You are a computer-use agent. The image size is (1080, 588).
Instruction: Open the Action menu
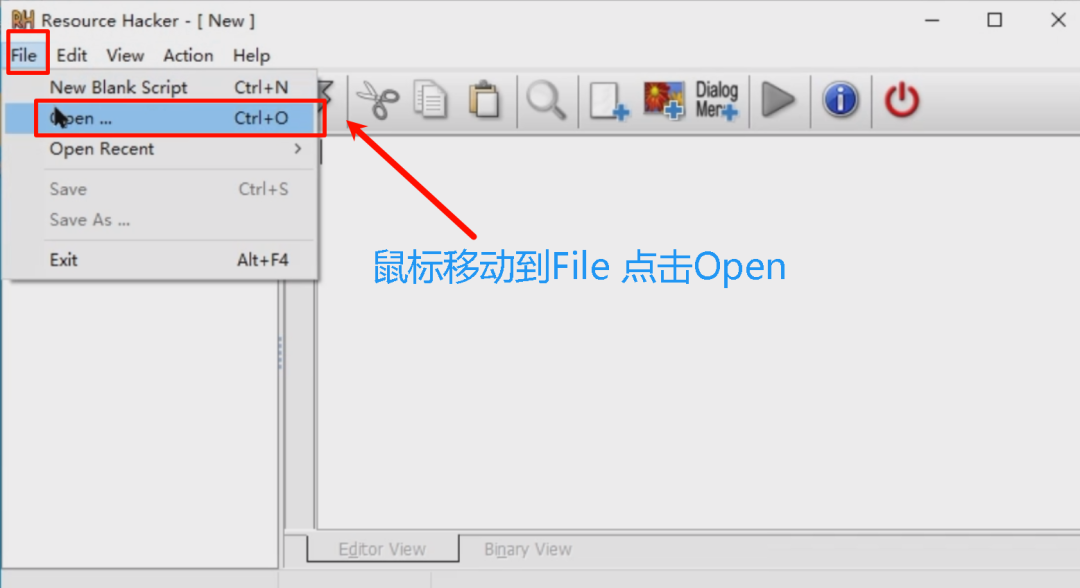[x=188, y=56]
